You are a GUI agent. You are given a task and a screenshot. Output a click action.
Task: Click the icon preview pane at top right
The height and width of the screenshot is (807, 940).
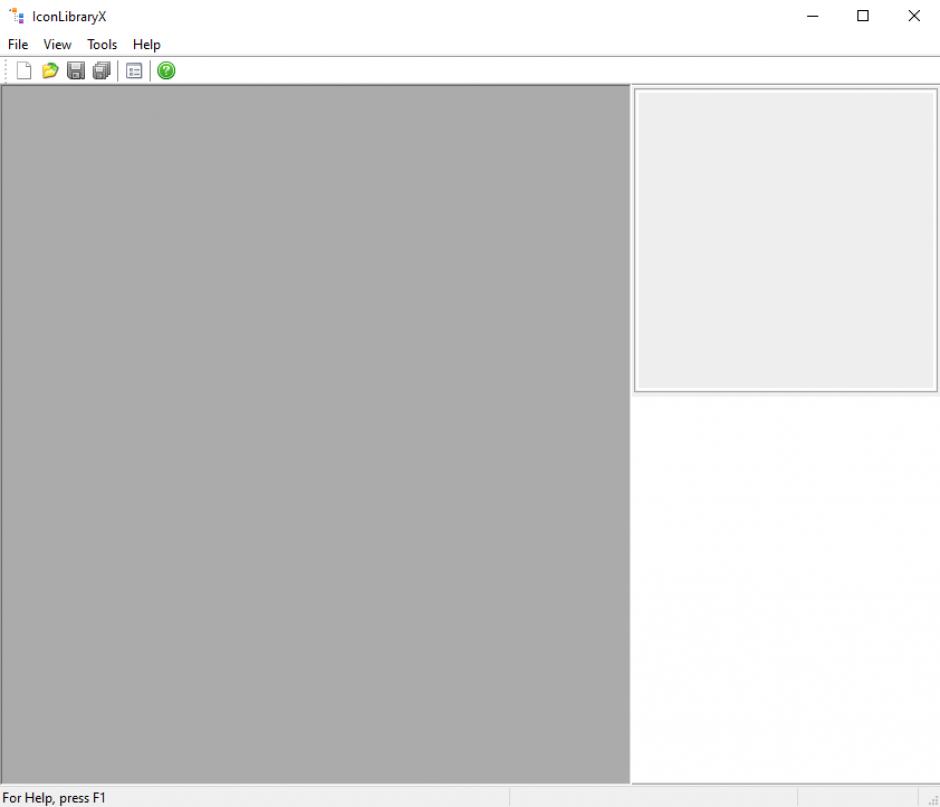[x=785, y=240]
